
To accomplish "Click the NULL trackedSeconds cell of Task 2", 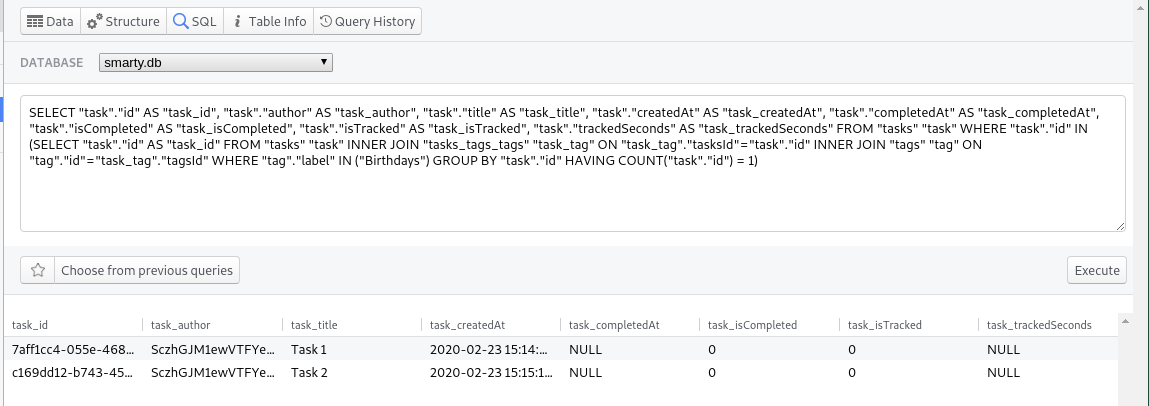I will 1048,372.
